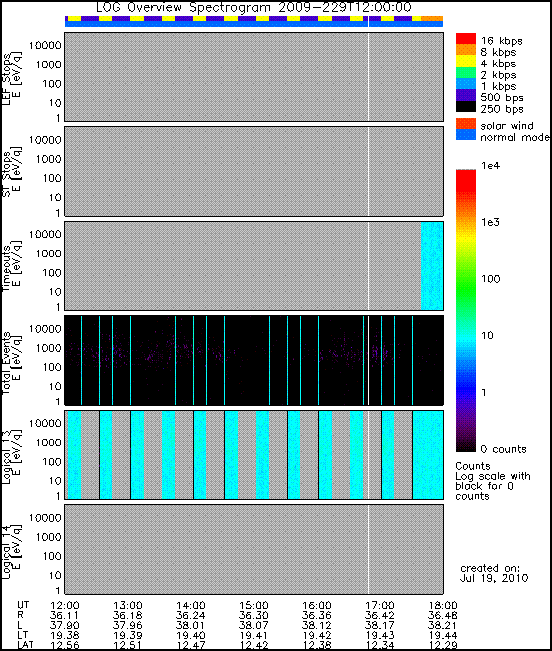
Task: Click the Logical 14 spectrogram panel
Action: (x=254, y=549)
